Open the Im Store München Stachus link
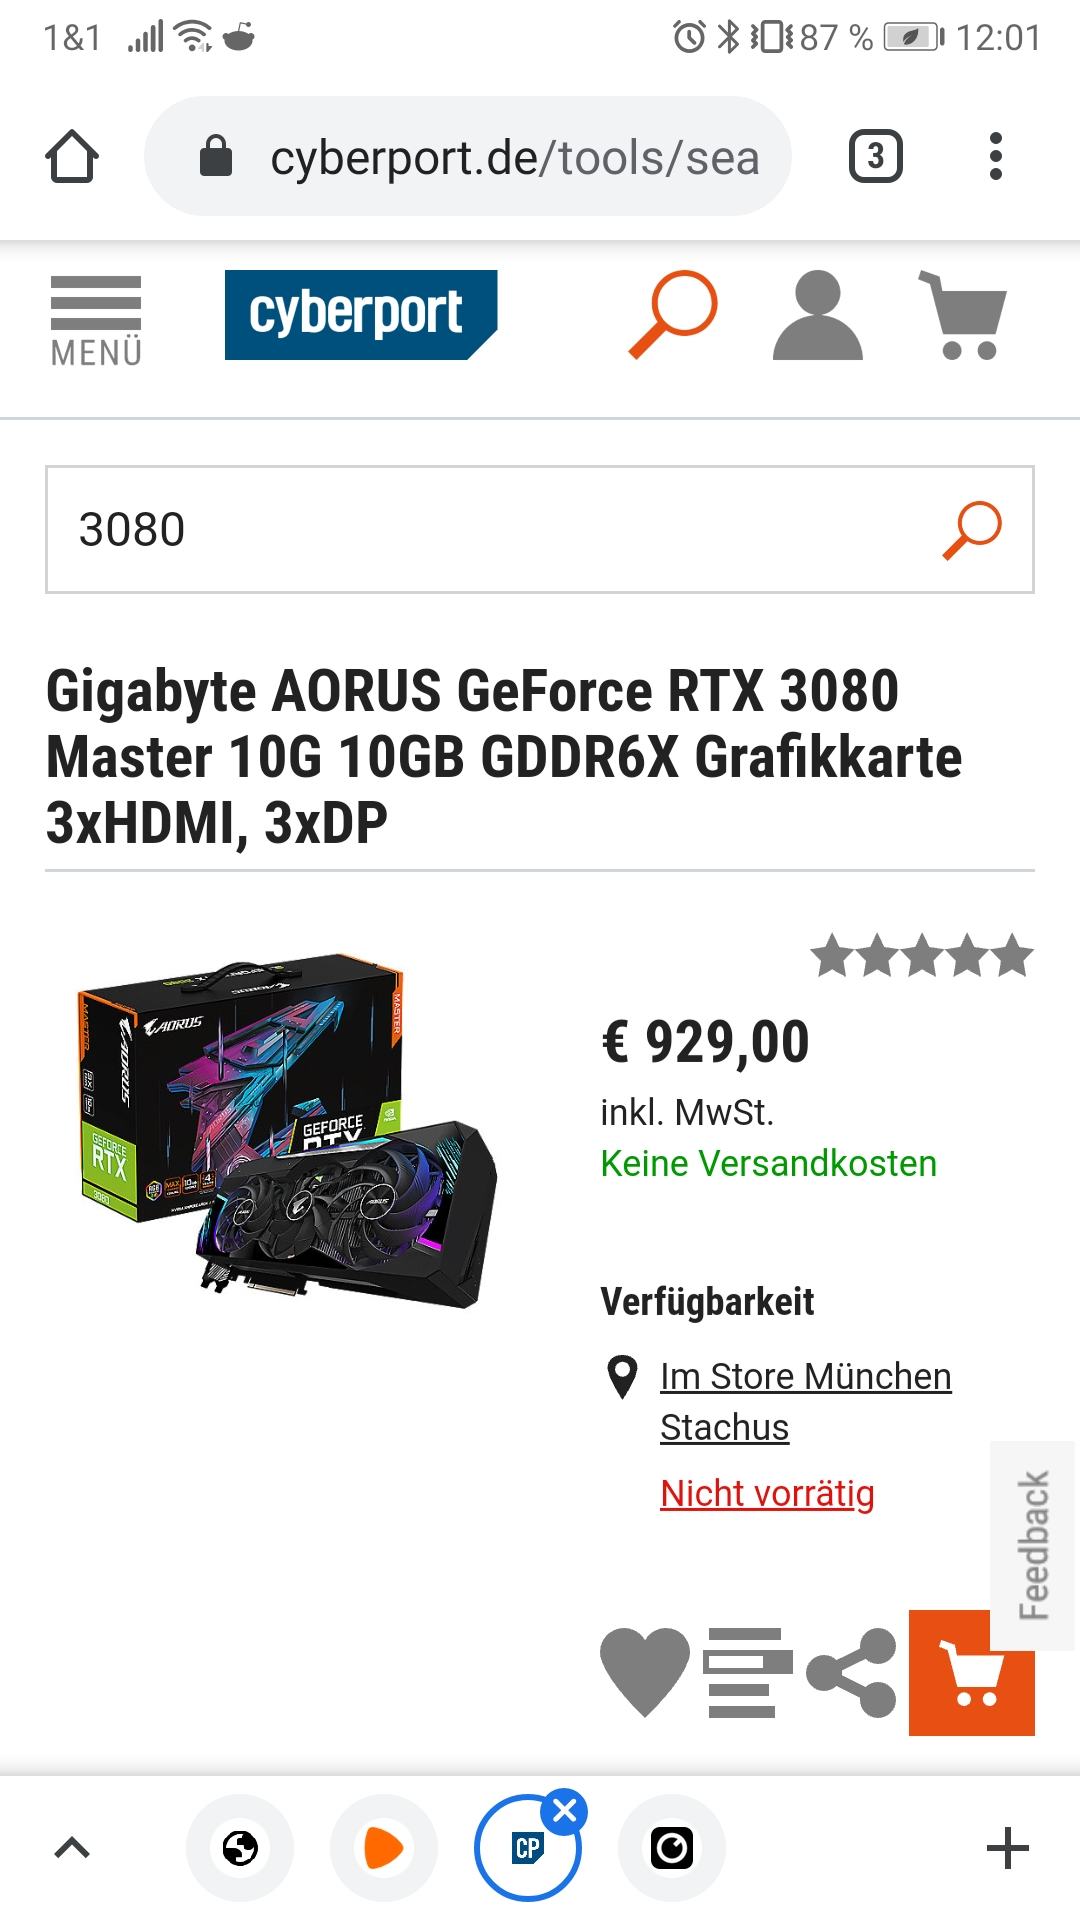The height and width of the screenshot is (1920, 1080). click(805, 1402)
